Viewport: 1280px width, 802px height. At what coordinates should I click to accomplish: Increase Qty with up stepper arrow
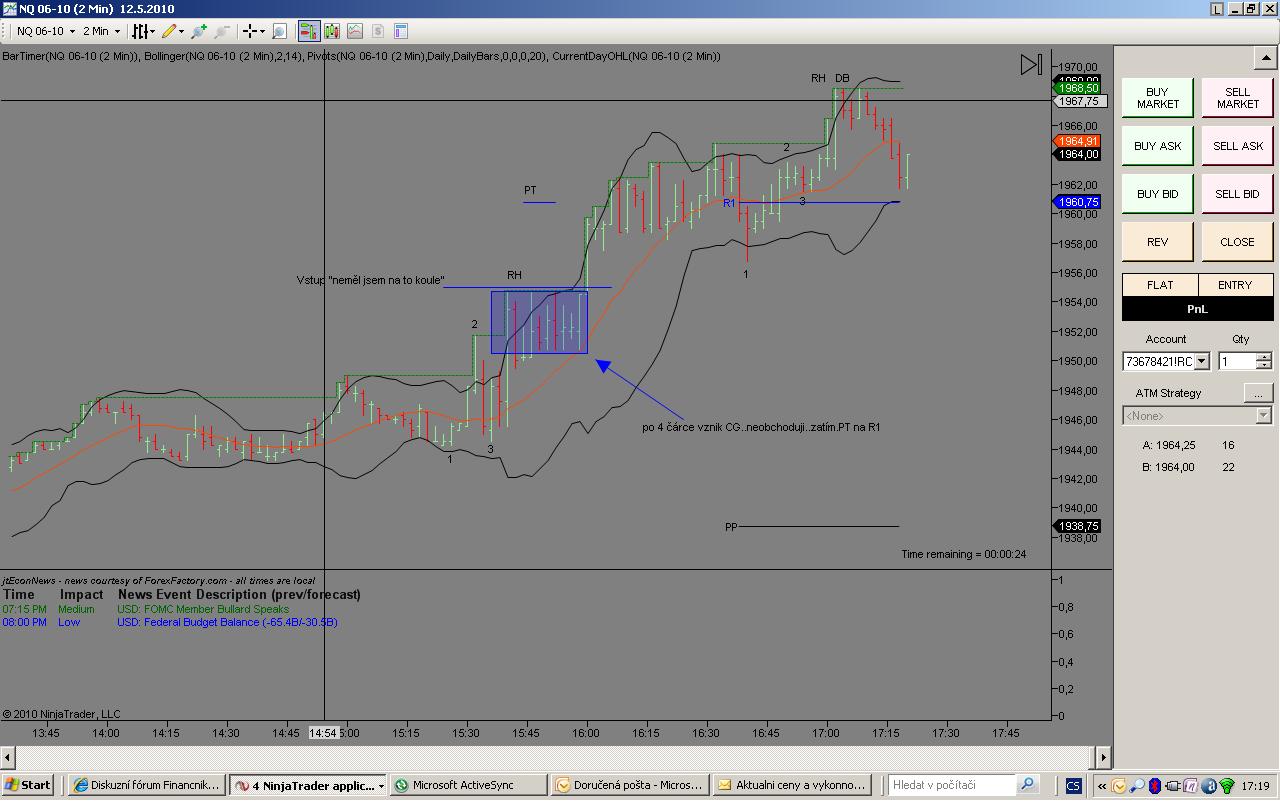pyautogui.click(x=1264, y=357)
